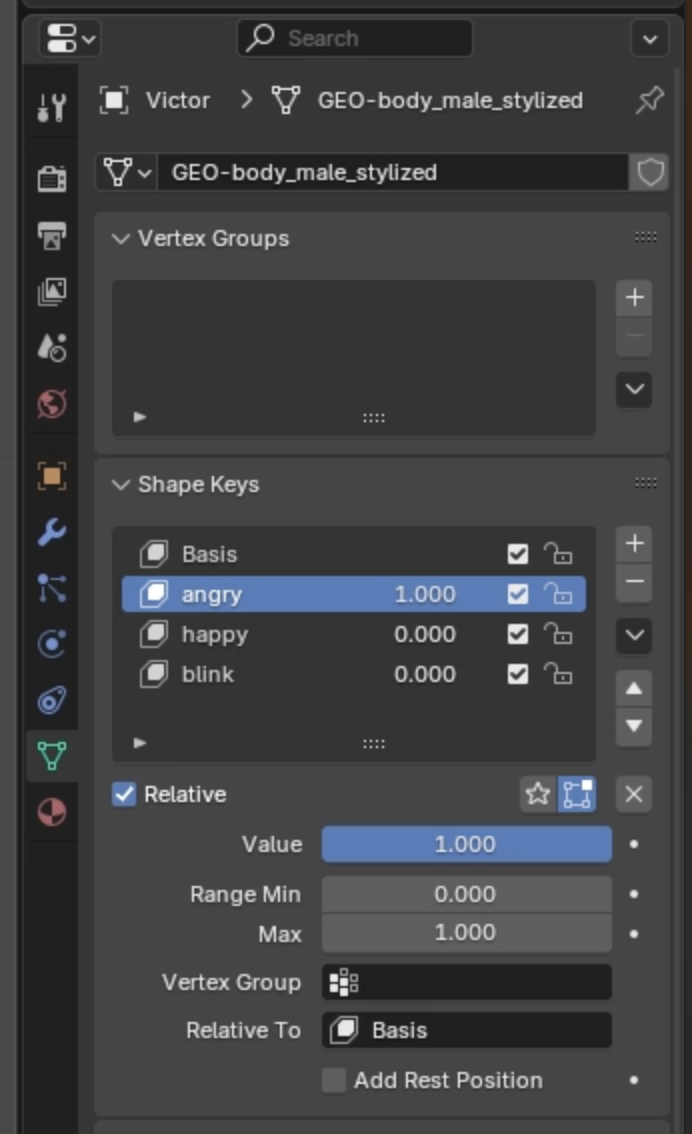
Task: Click the Range Min slider field
Action: 466,894
